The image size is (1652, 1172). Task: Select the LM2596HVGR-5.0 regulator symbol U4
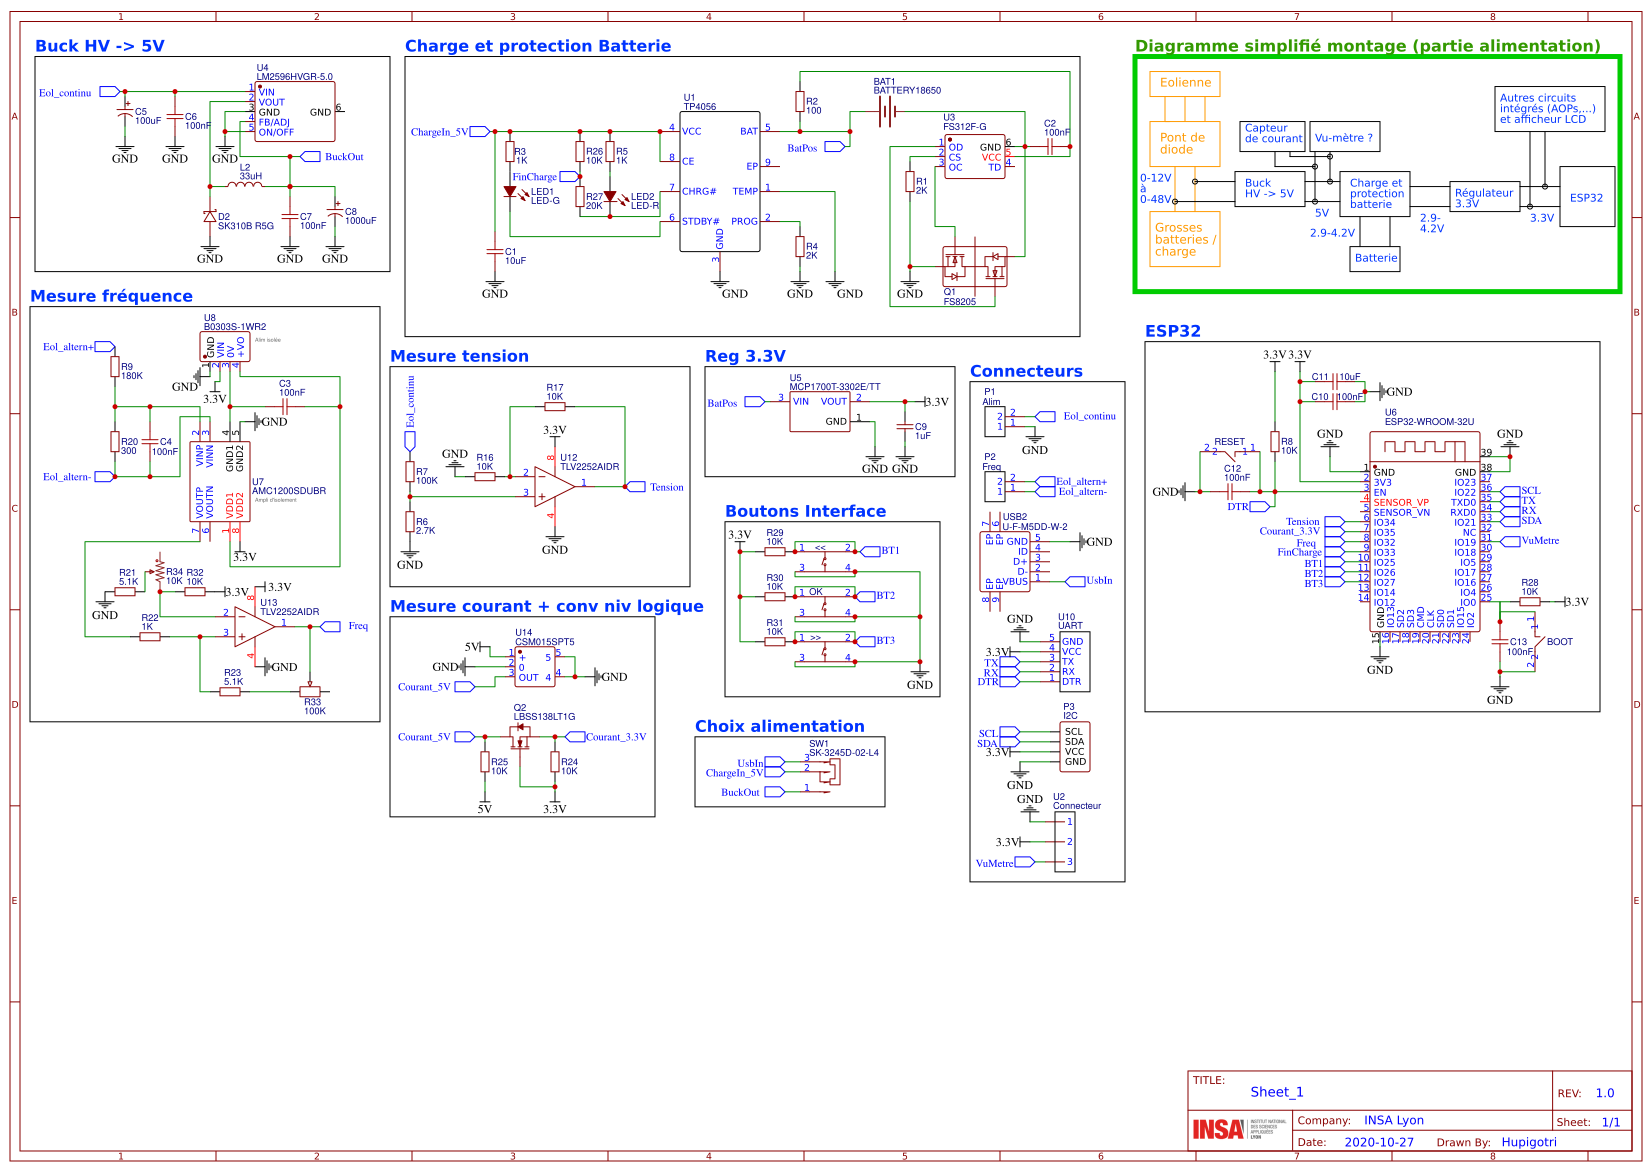[x=292, y=112]
